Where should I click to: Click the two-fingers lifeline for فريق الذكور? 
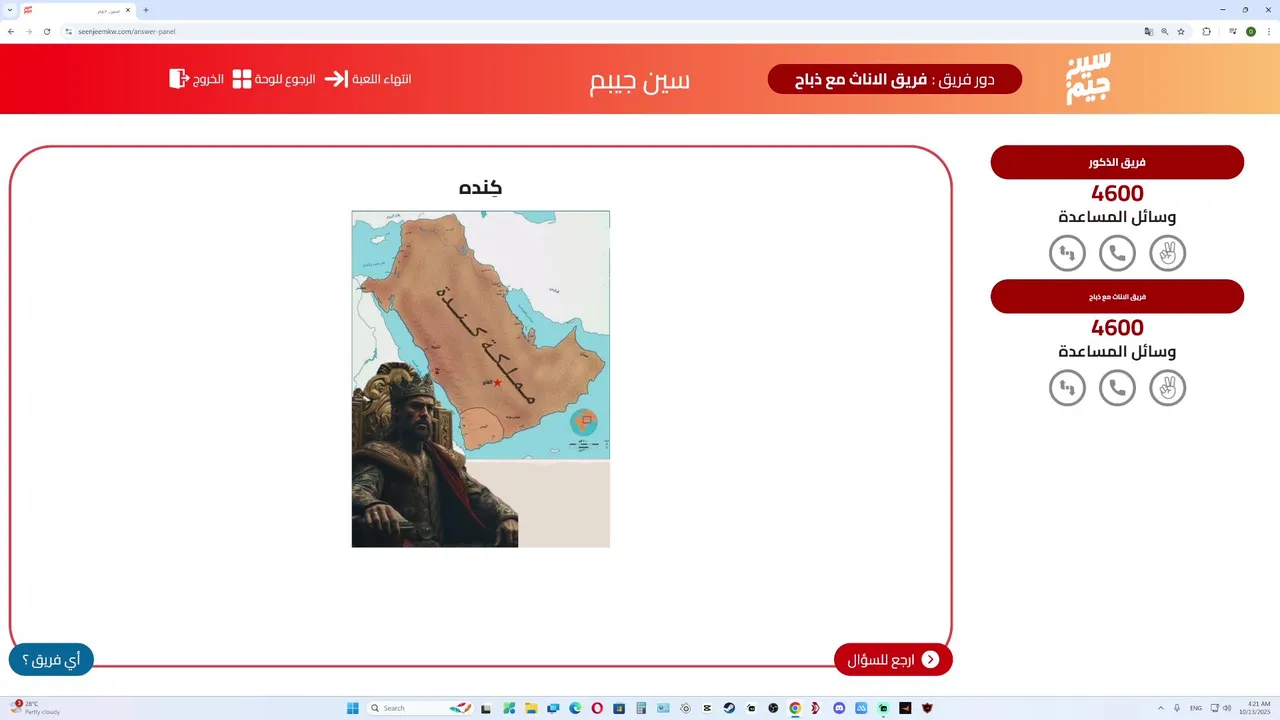coord(1168,253)
